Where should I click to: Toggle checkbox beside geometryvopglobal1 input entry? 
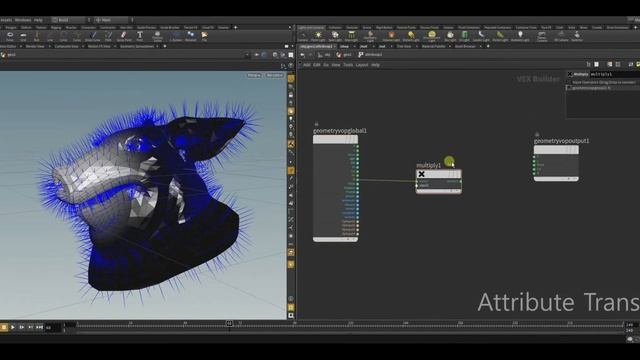pyautogui.click(x=569, y=88)
